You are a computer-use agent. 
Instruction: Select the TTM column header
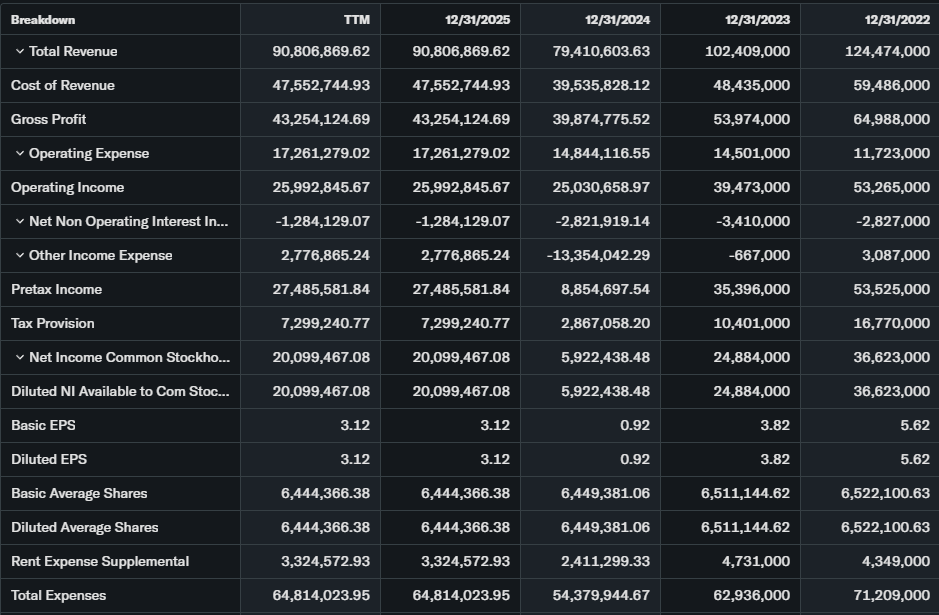coord(356,20)
